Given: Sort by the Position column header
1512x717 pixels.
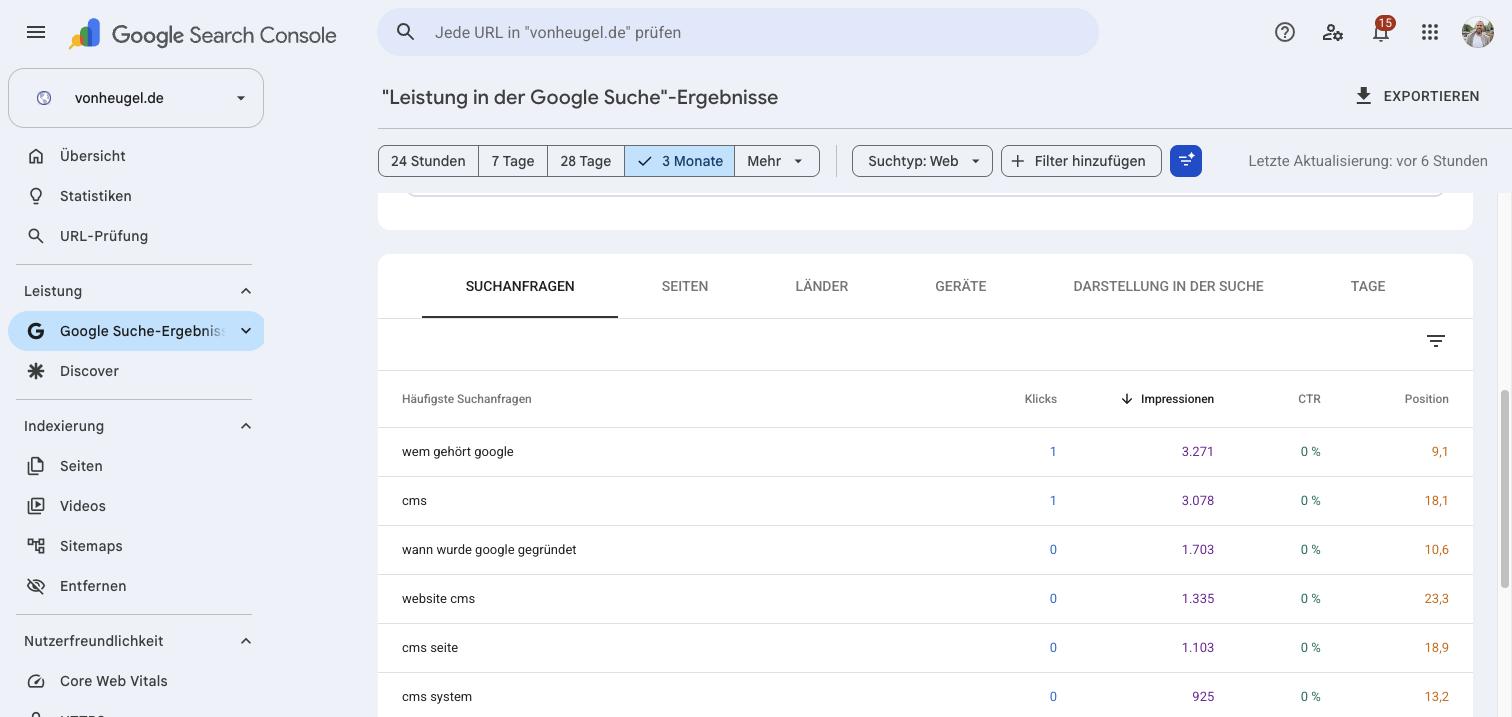Looking at the screenshot, I should pos(1426,399).
